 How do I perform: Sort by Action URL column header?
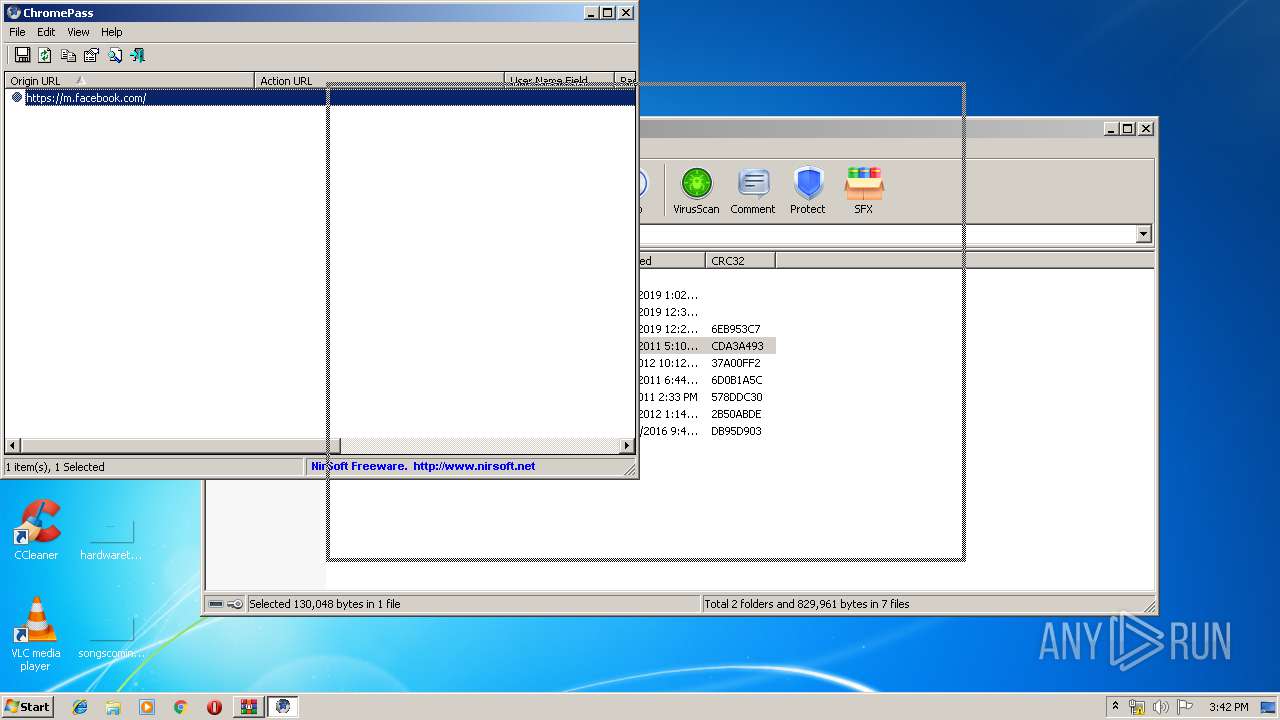pyautogui.click(x=379, y=81)
